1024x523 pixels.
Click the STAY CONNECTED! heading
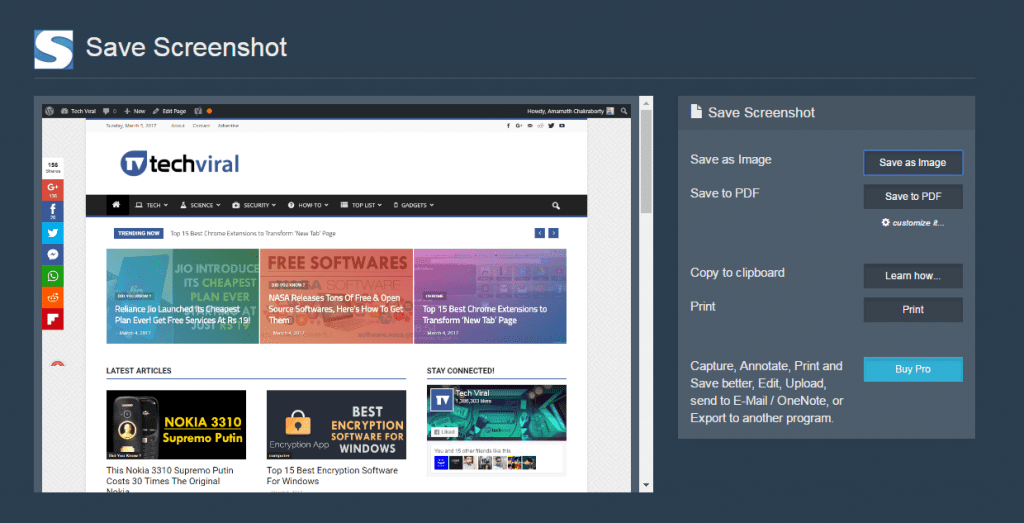(x=460, y=371)
